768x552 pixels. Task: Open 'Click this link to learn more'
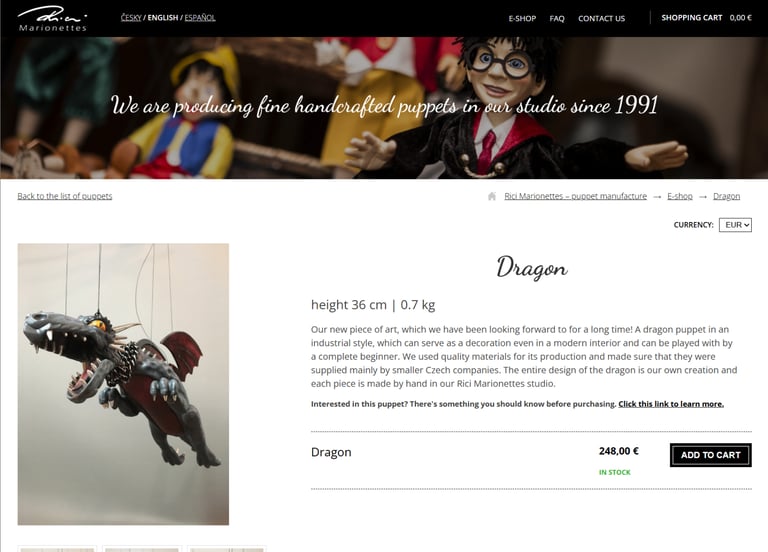point(671,404)
